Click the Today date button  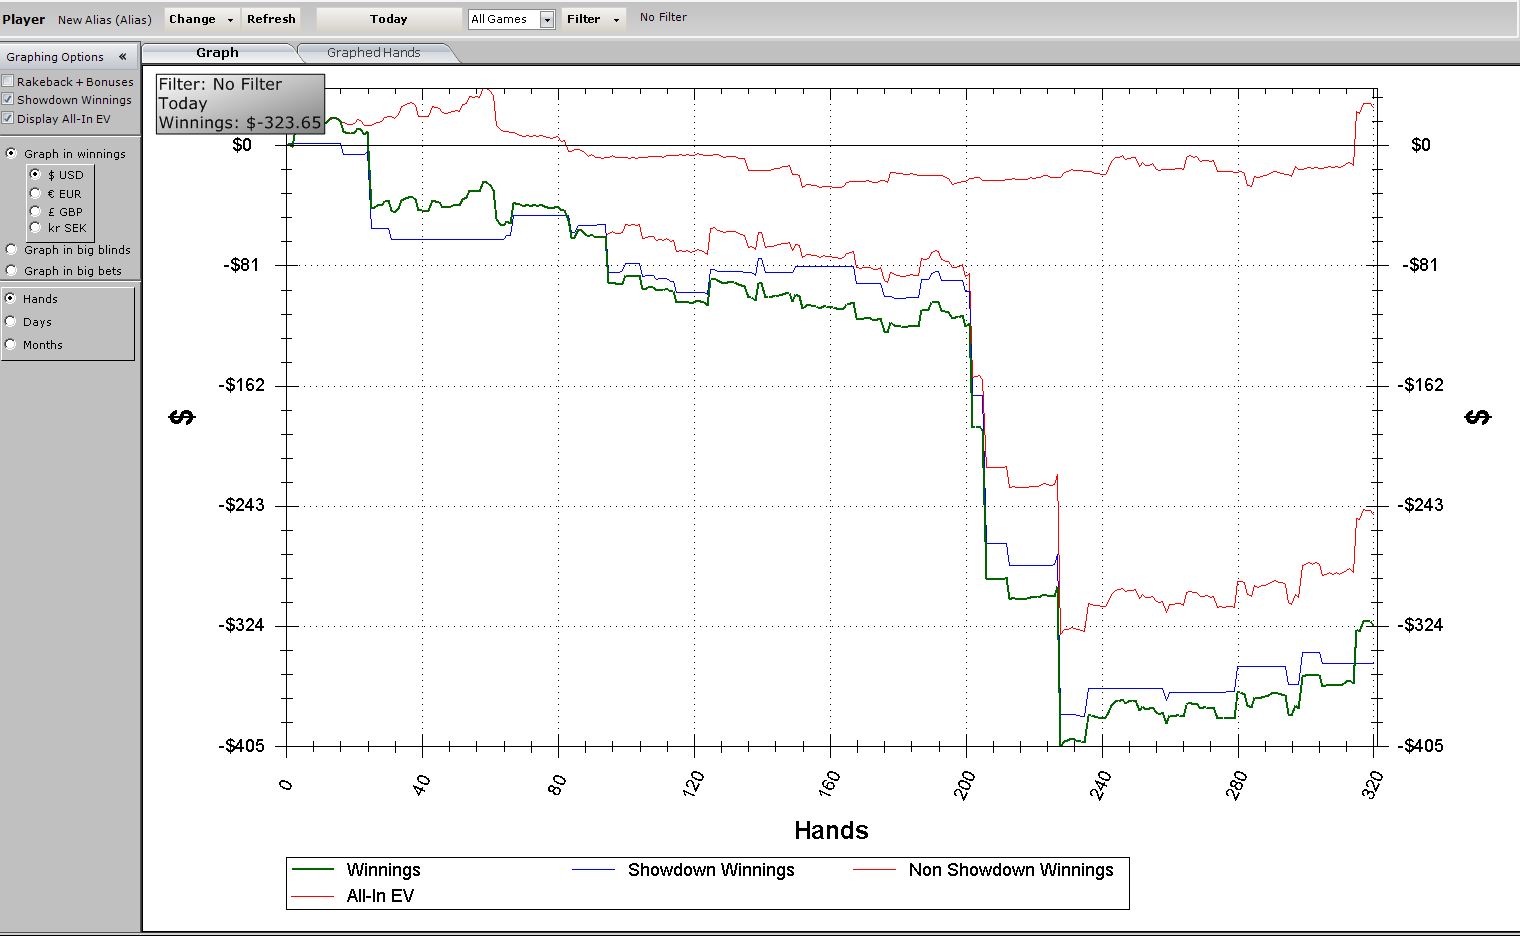388,19
